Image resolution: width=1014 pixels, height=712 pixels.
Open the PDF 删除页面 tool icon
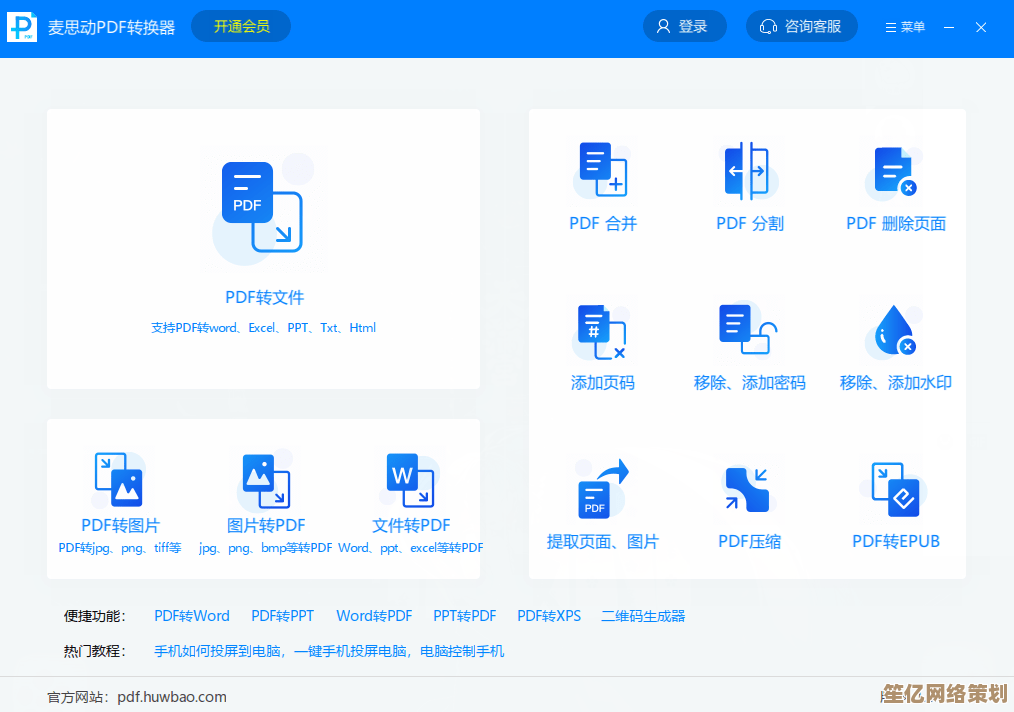(x=895, y=171)
